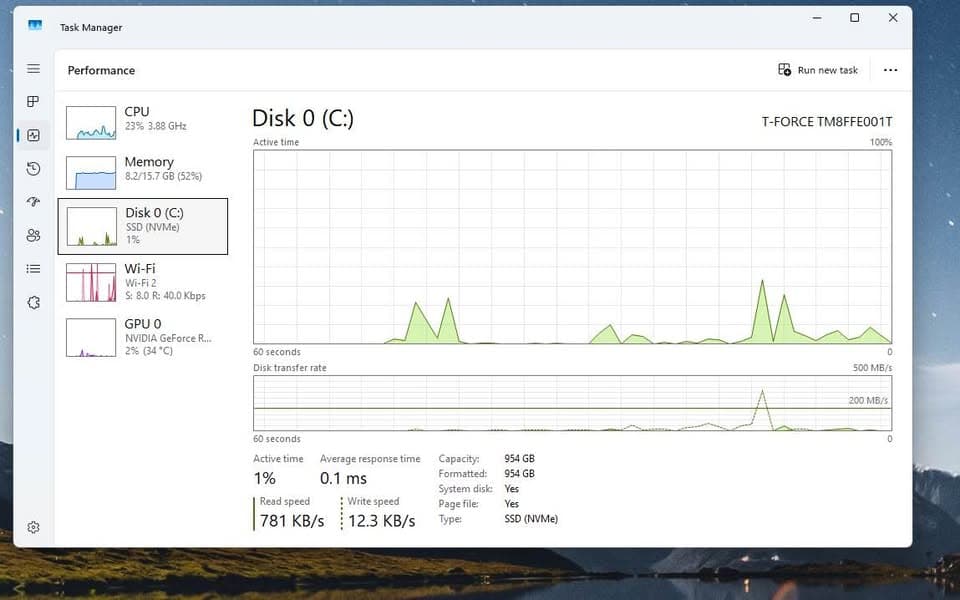Click the Task Manager app icon in title bar
Image resolution: width=960 pixels, height=600 pixels.
point(35,26)
